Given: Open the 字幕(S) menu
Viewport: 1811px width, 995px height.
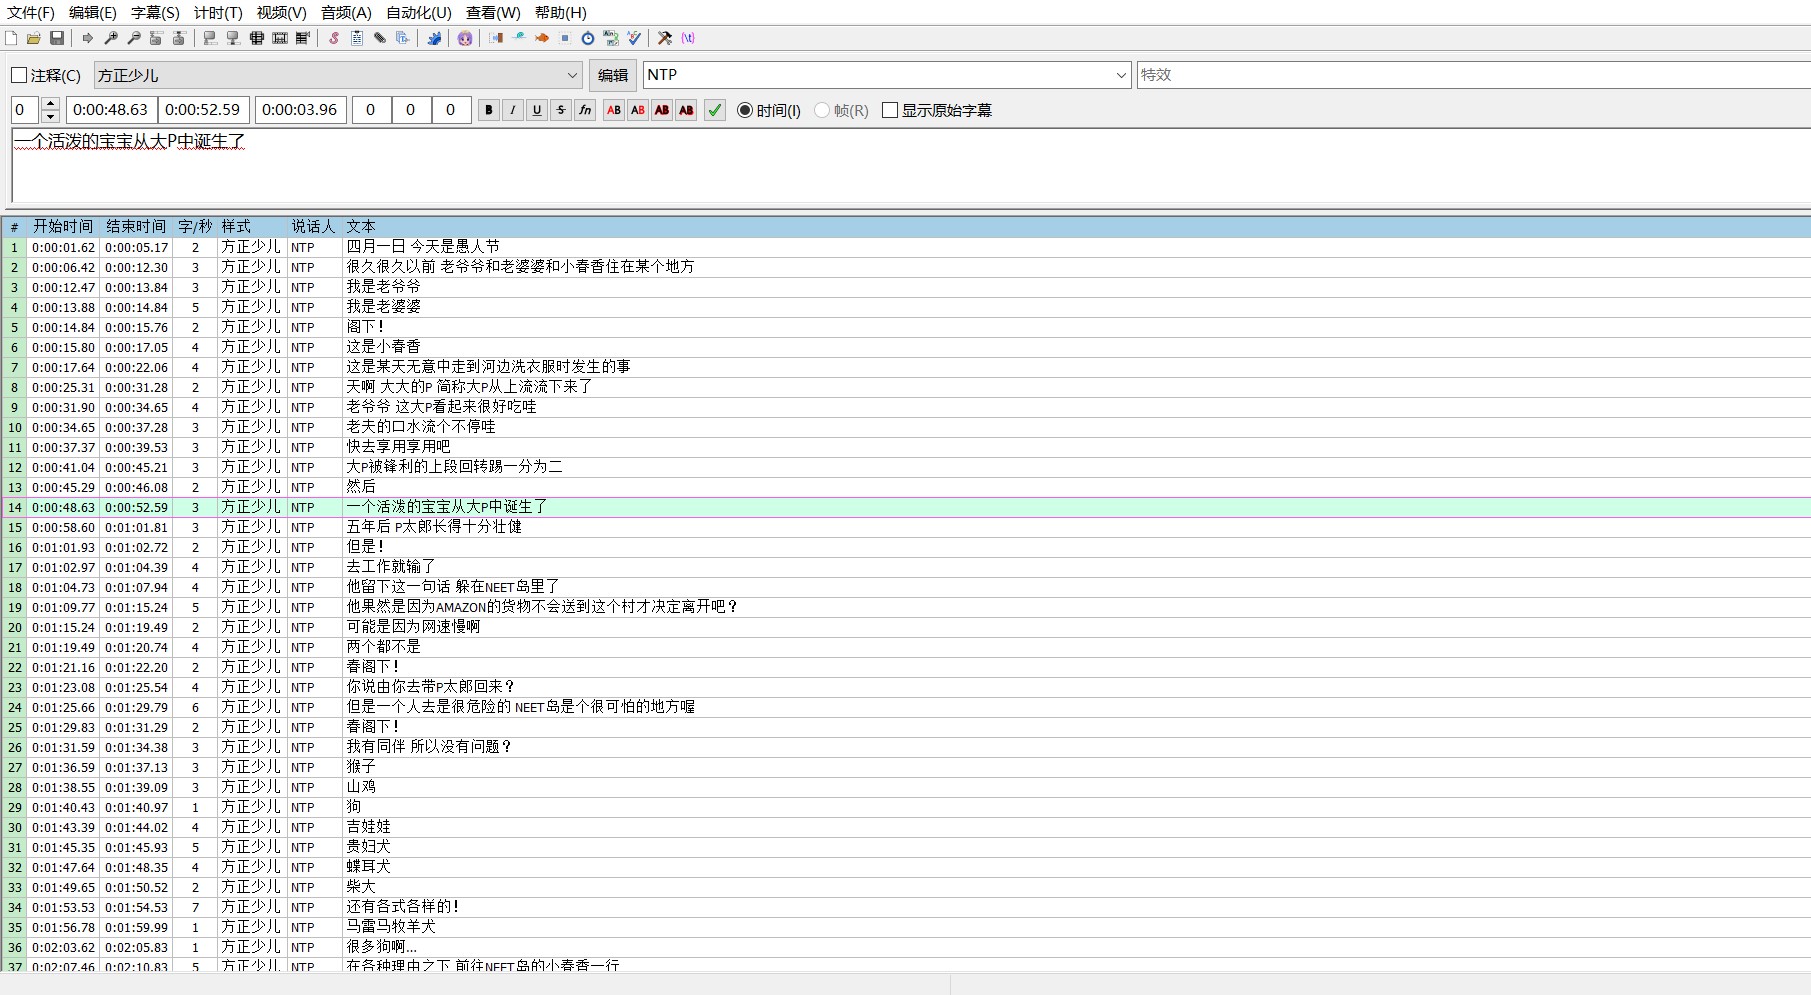Looking at the screenshot, I should (155, 13).
